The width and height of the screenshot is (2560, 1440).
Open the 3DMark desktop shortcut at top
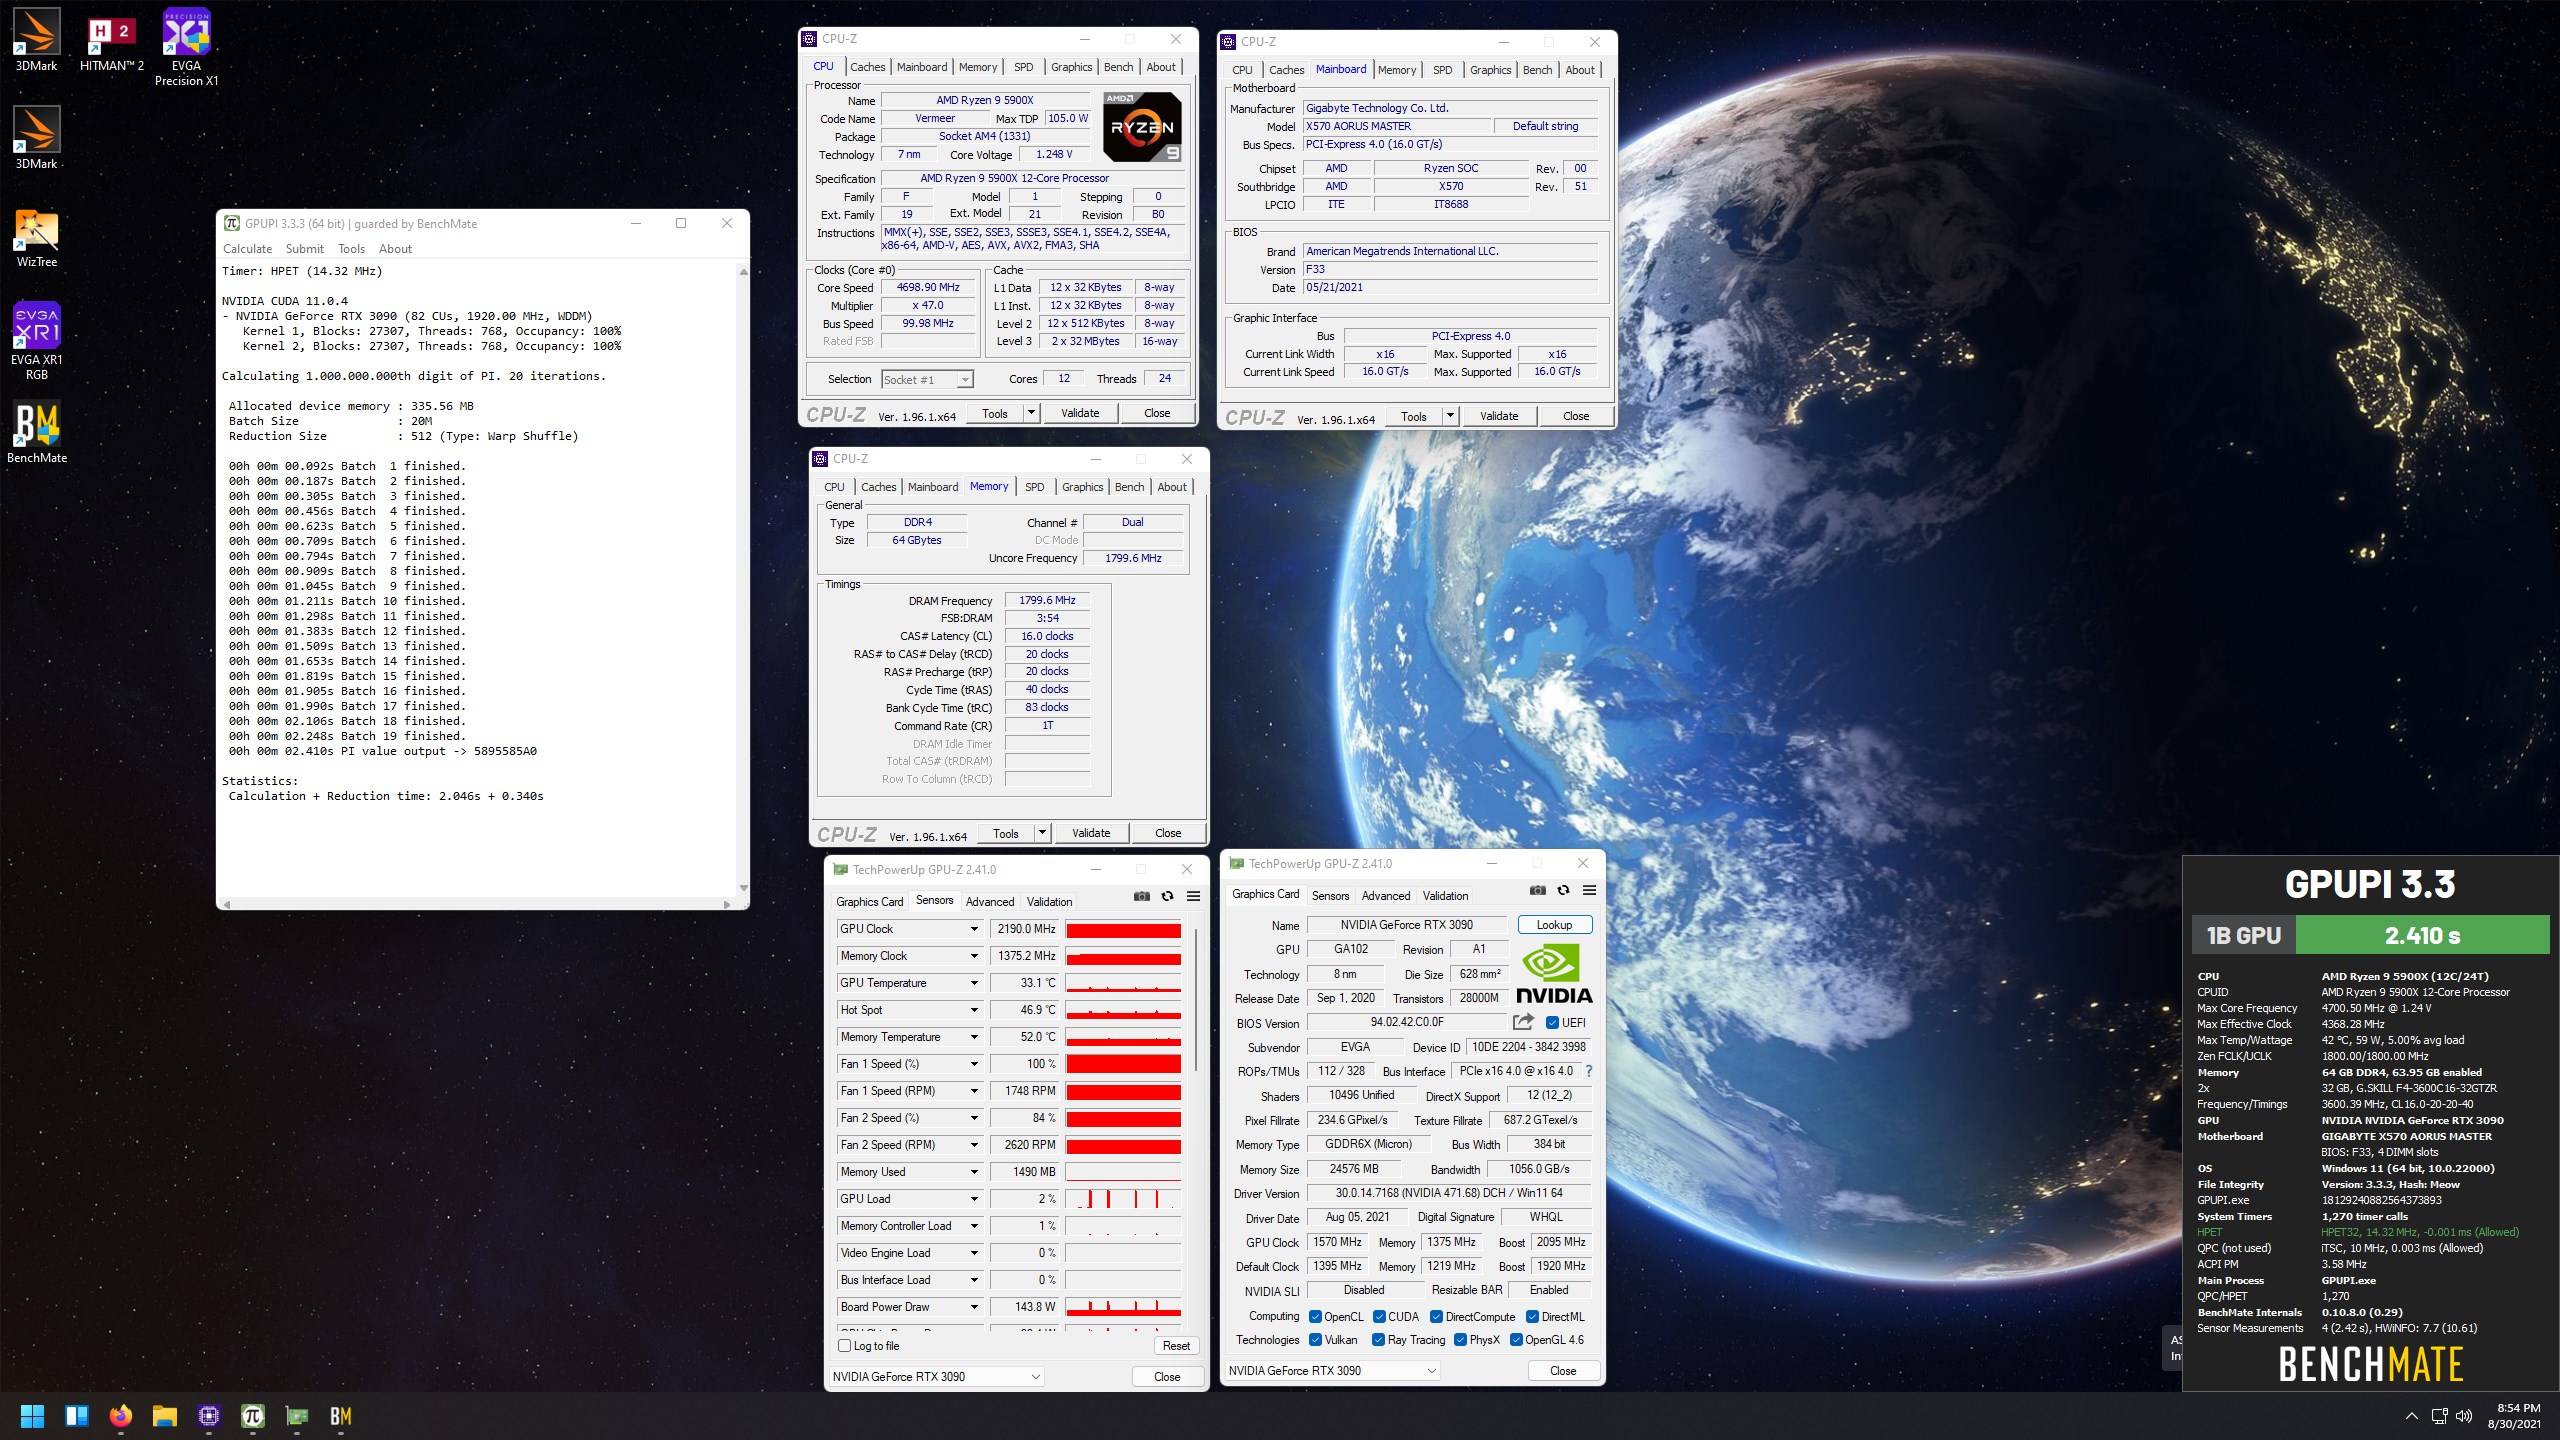point(36,40)
